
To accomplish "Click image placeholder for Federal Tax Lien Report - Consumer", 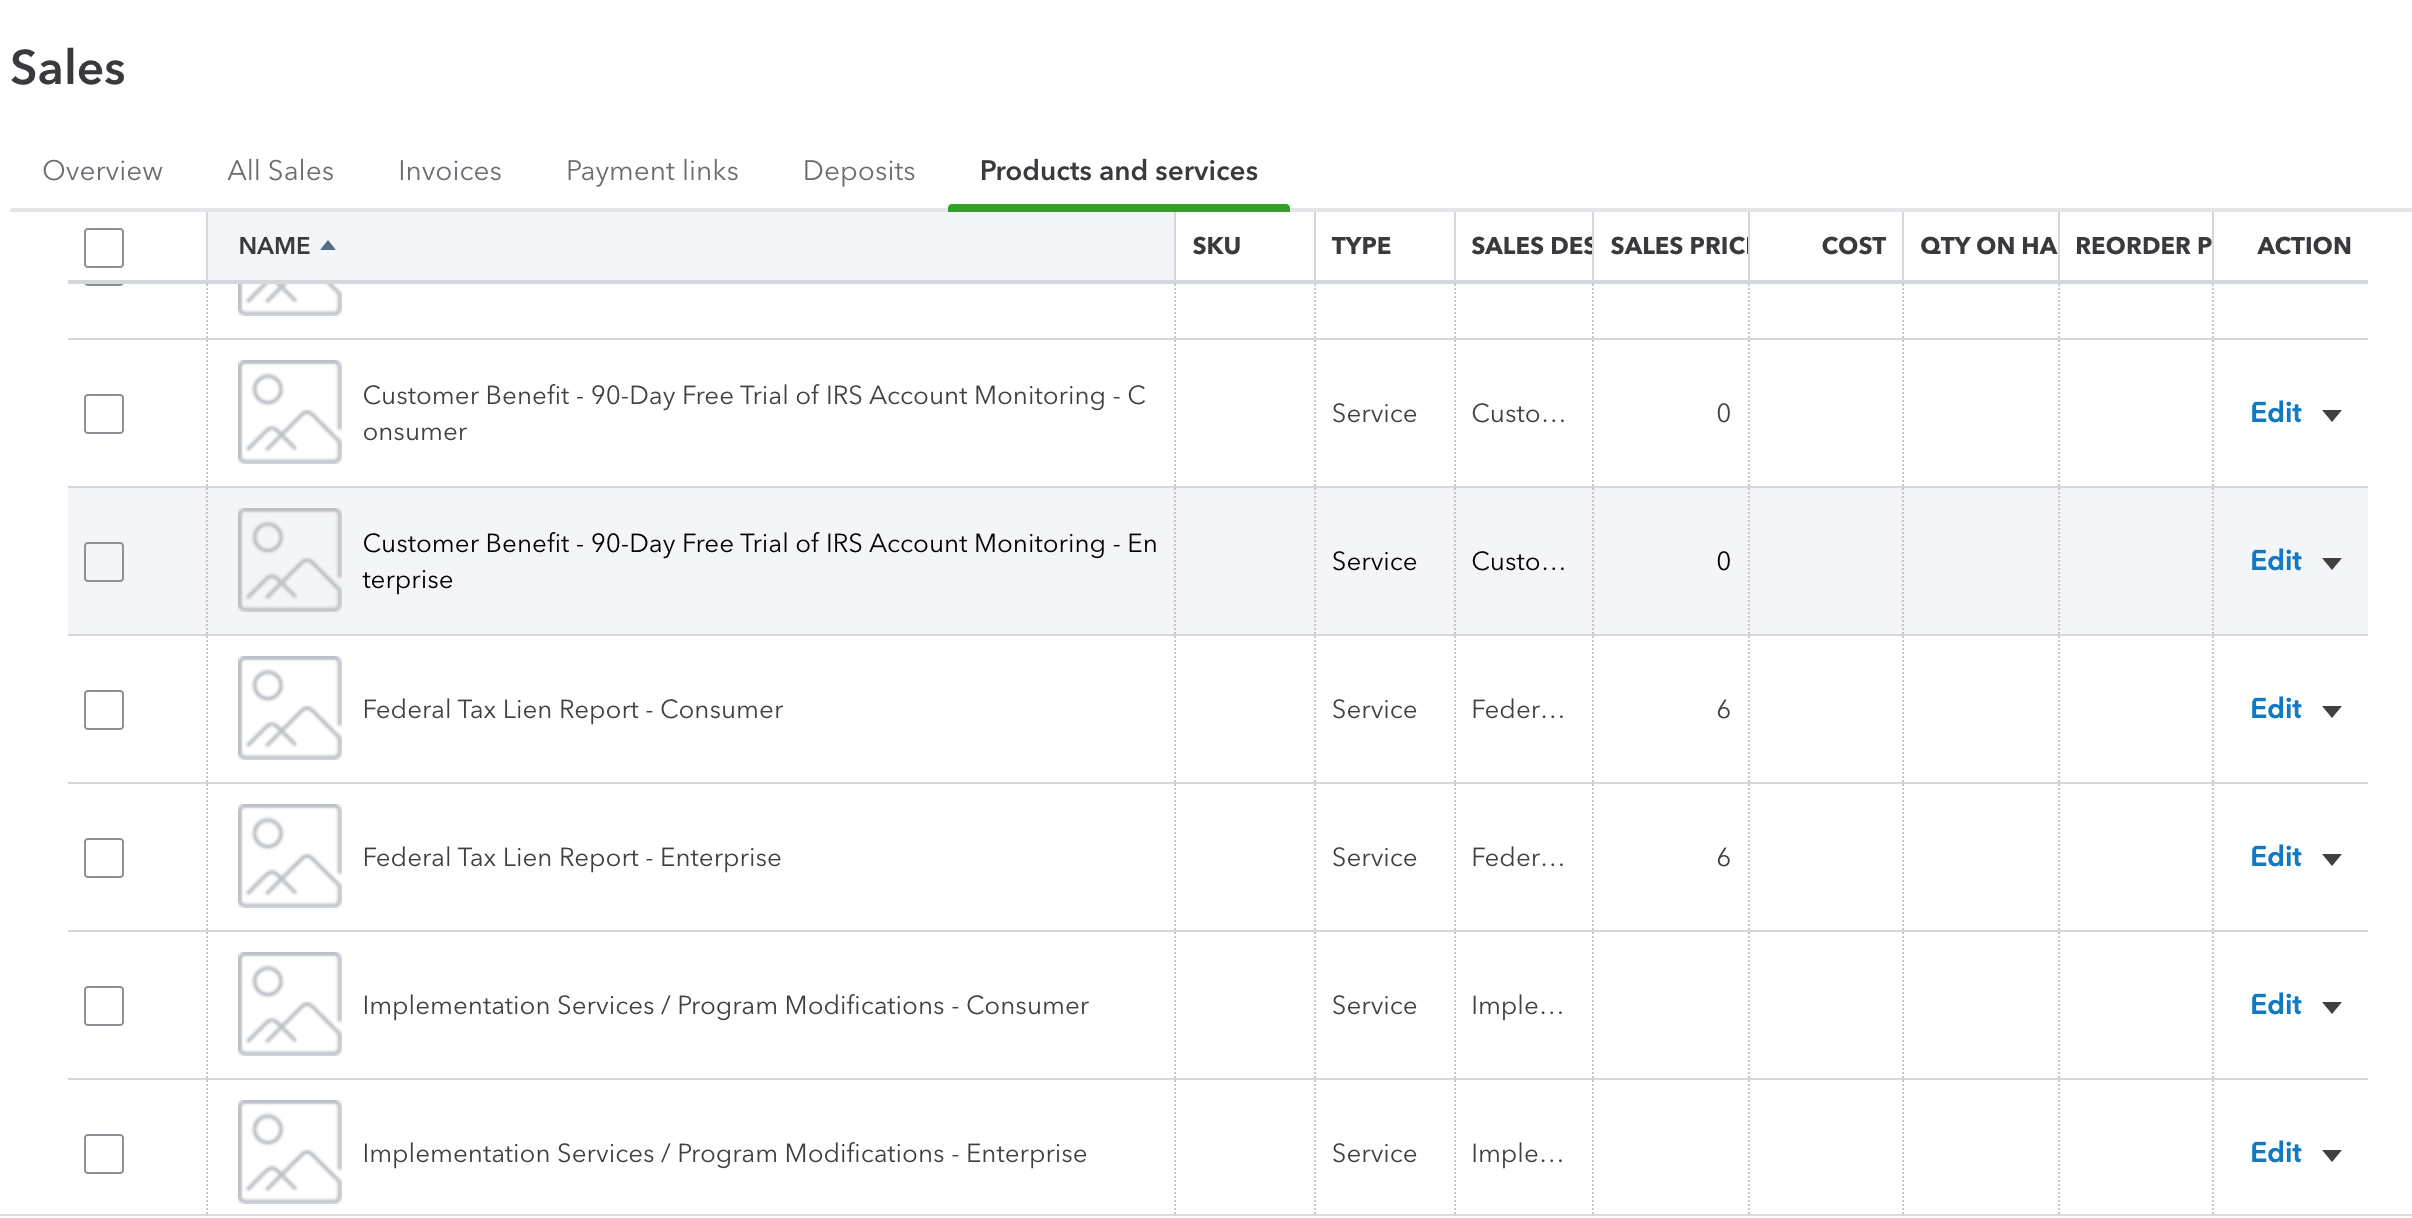I will pos(289,708).
